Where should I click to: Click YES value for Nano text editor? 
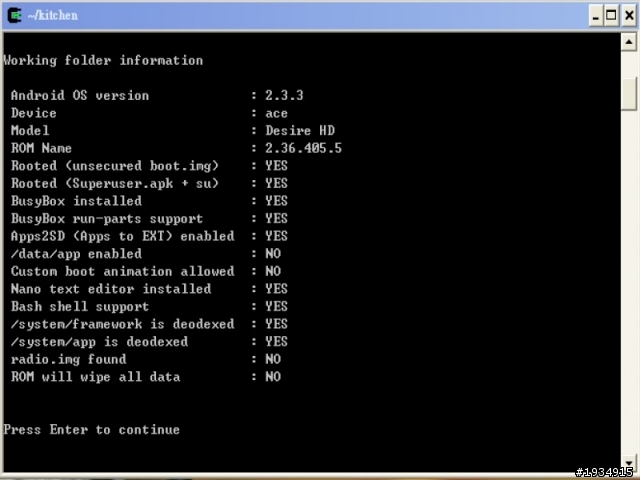[x=276, y=289]
